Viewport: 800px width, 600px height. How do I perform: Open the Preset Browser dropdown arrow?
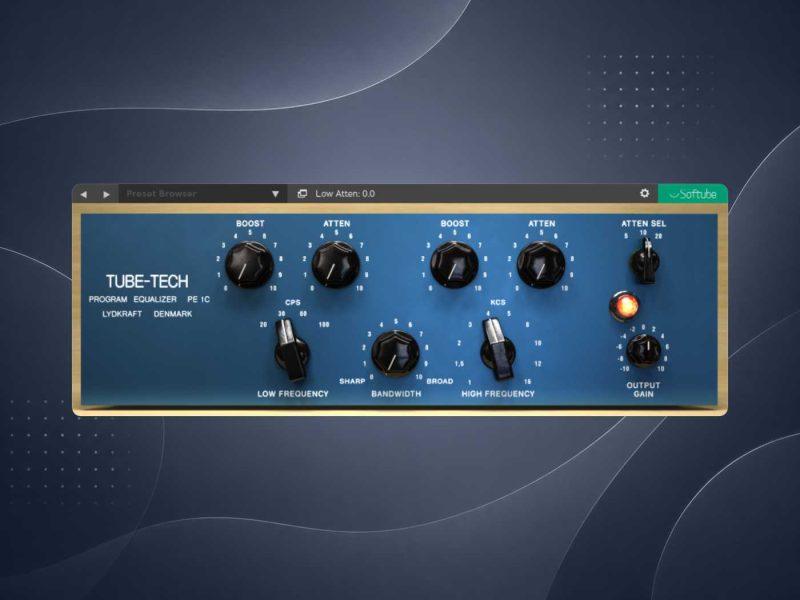pyautogui.click(x=276, y=194)
